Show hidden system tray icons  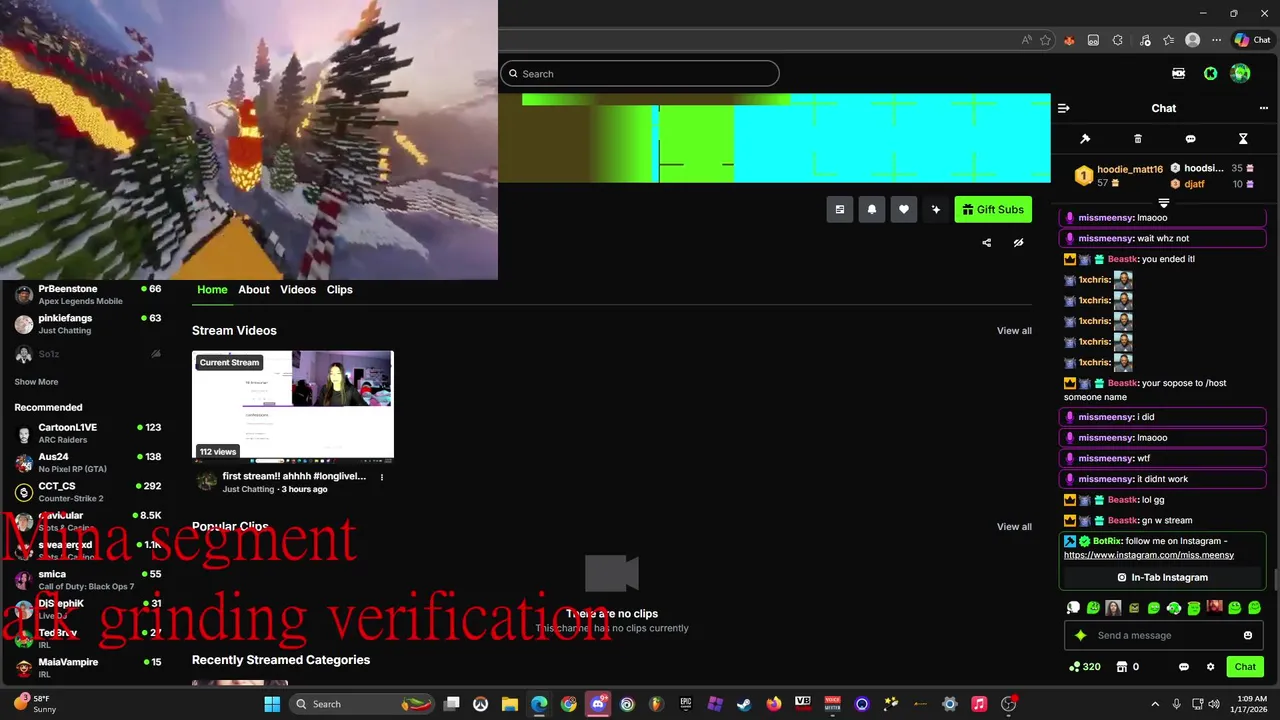[1155, 704]
